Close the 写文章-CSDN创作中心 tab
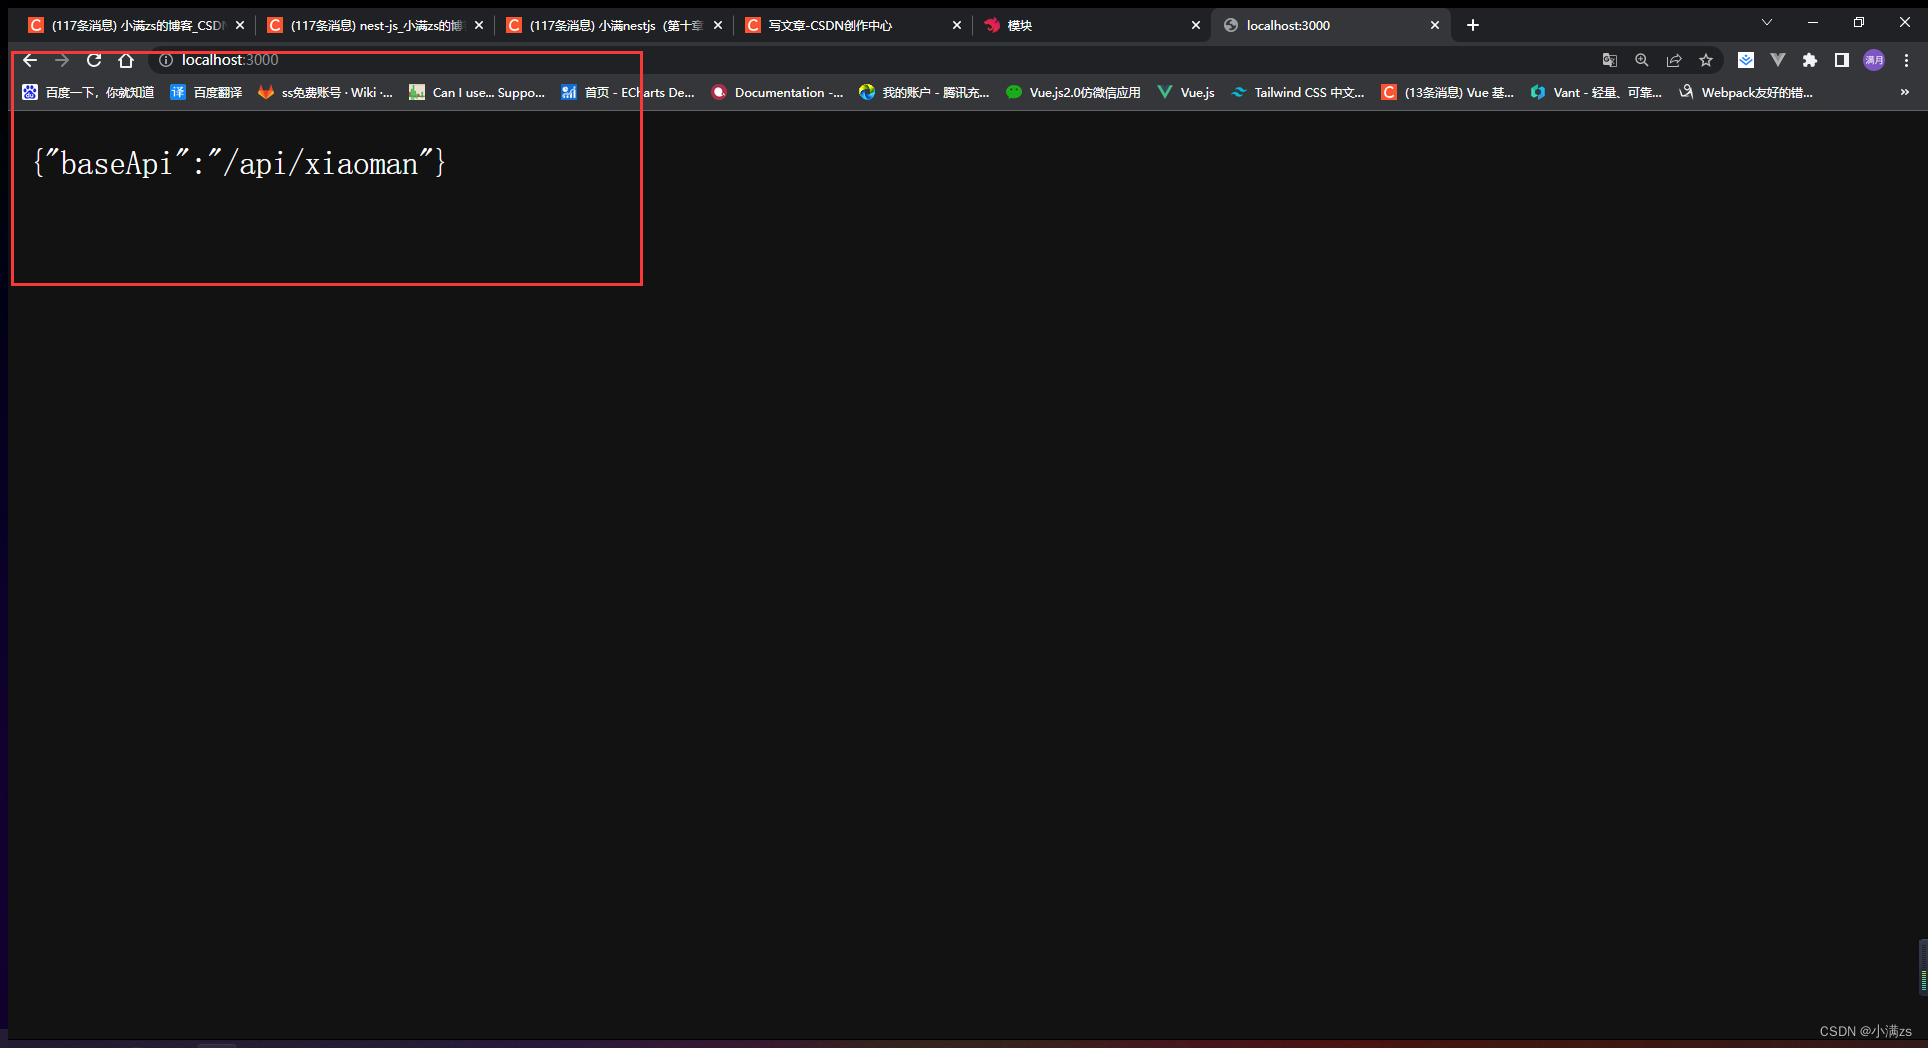The height and width of the screenshot is (1048, 1928). pos(957,25)
